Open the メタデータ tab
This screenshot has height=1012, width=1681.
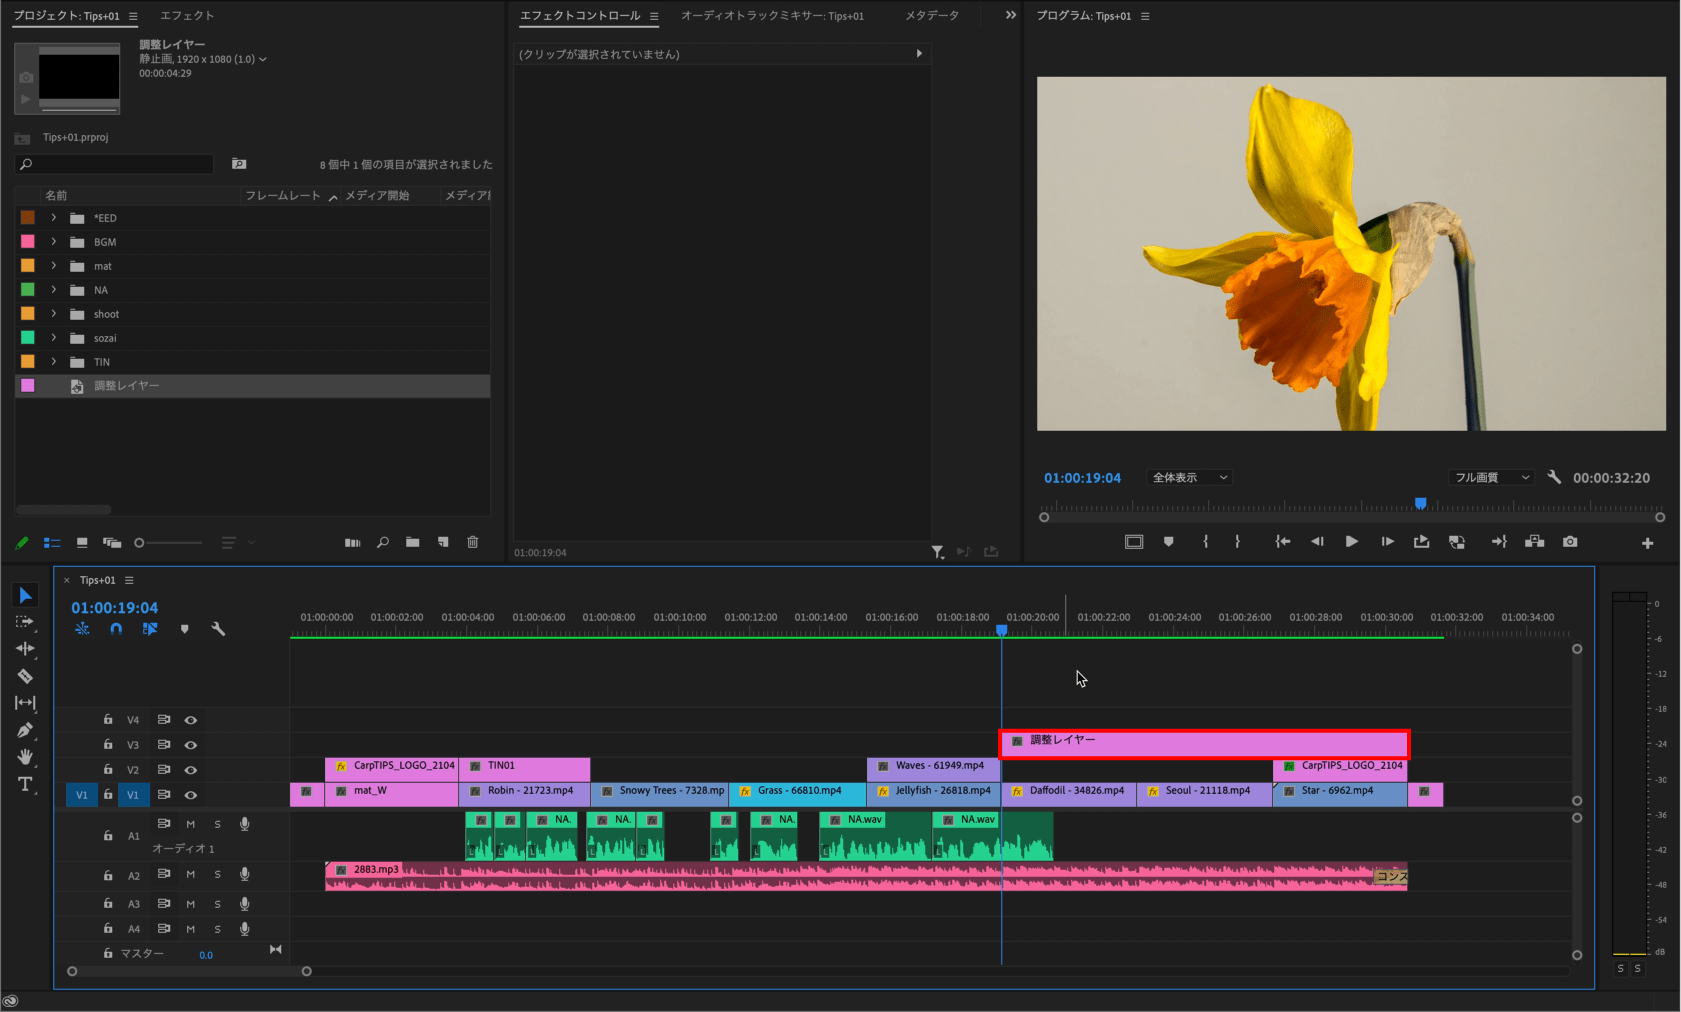click(x=931, y=16)
